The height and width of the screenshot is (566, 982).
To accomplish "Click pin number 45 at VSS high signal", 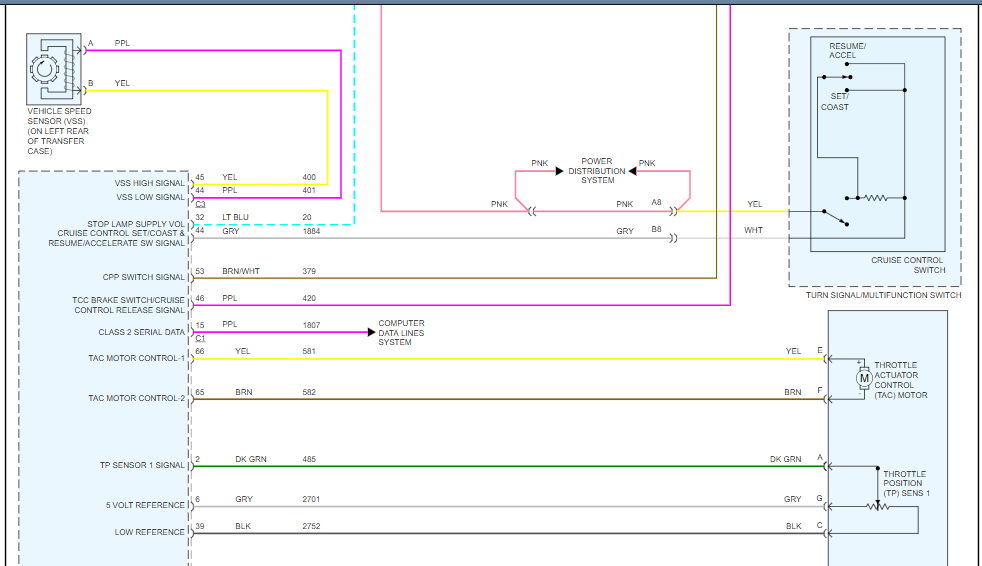I will click(x=200, y=177).
